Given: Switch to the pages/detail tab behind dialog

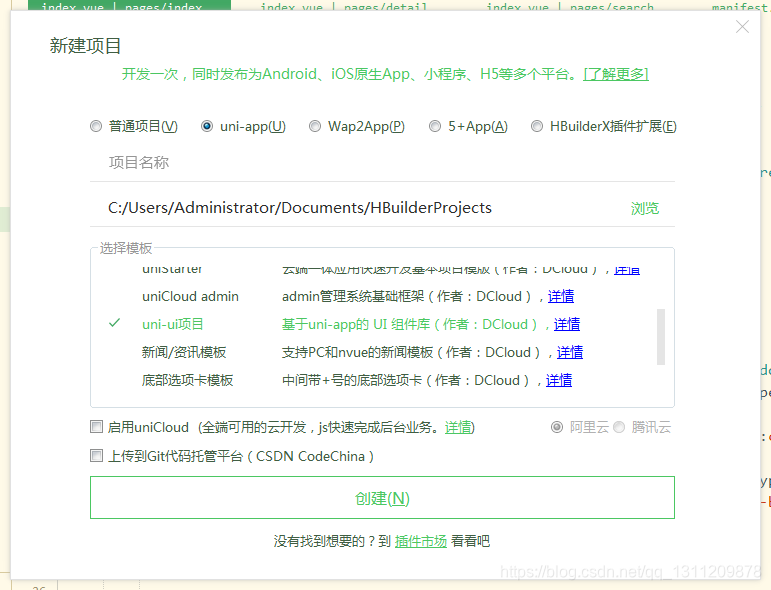Looking at the screenshot, I should pos(344,6).
